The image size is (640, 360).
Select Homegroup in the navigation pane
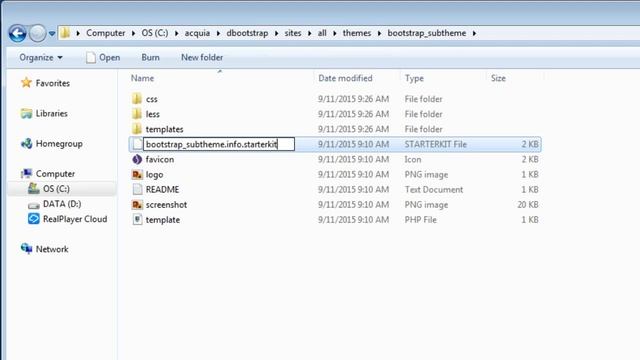click(x=59, y=144)
